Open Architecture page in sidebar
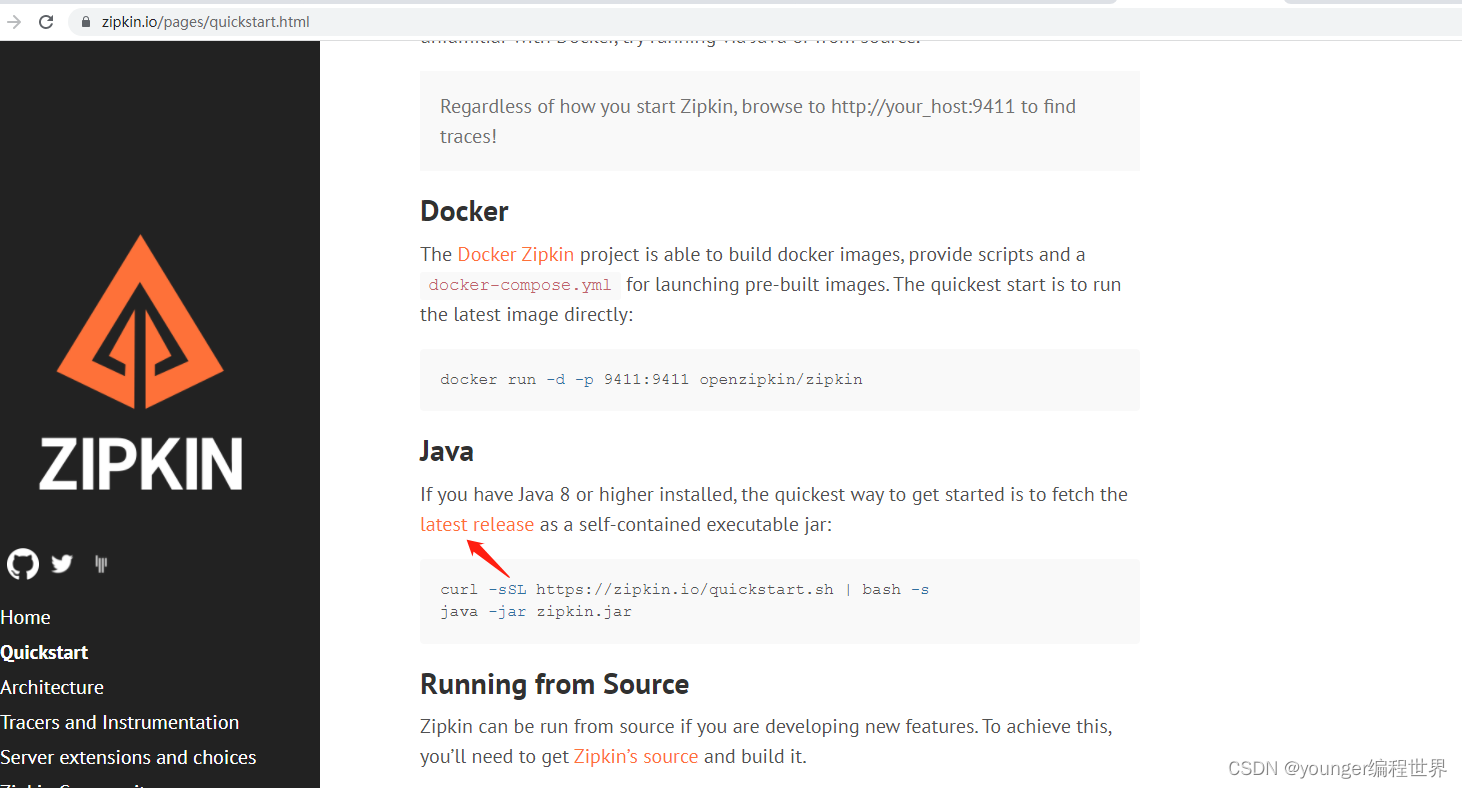This screenshot has height=788, width=1462. click(x=52, y=687)
